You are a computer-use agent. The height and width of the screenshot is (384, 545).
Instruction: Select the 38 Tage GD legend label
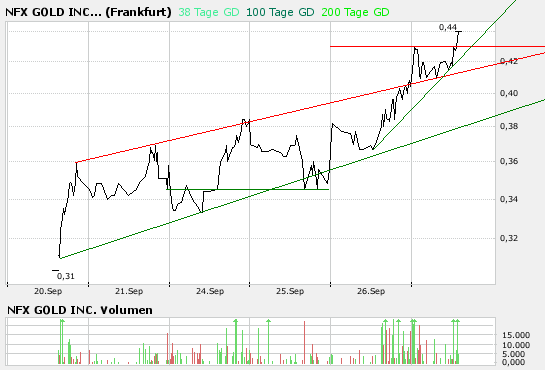209,12
